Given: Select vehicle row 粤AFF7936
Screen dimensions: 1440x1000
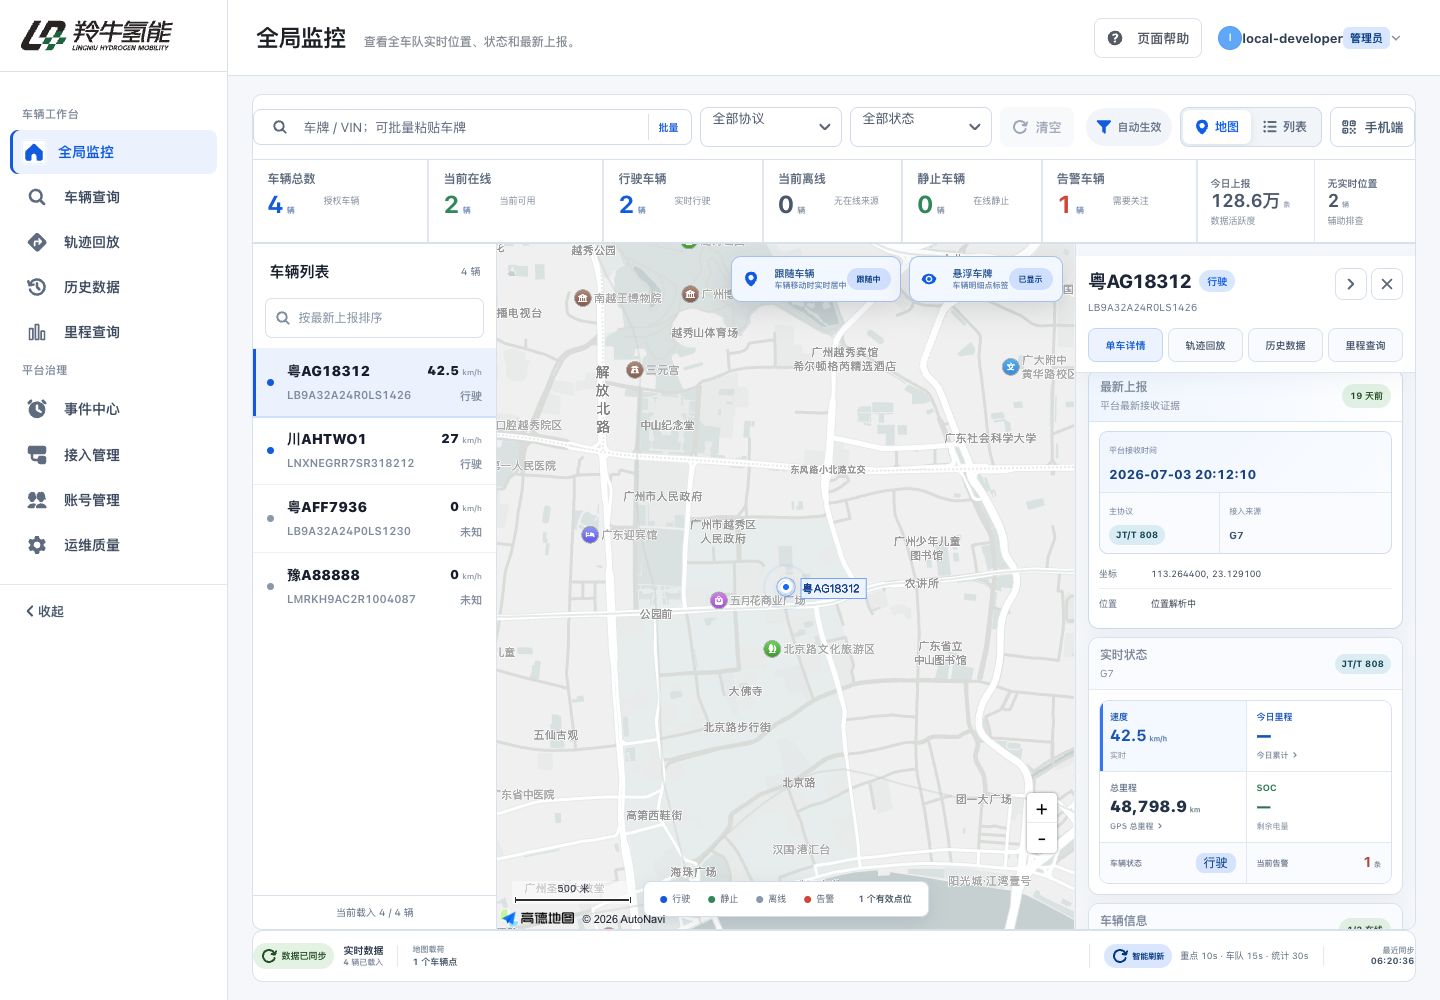Looking at the screenshot, I should 375,518.
